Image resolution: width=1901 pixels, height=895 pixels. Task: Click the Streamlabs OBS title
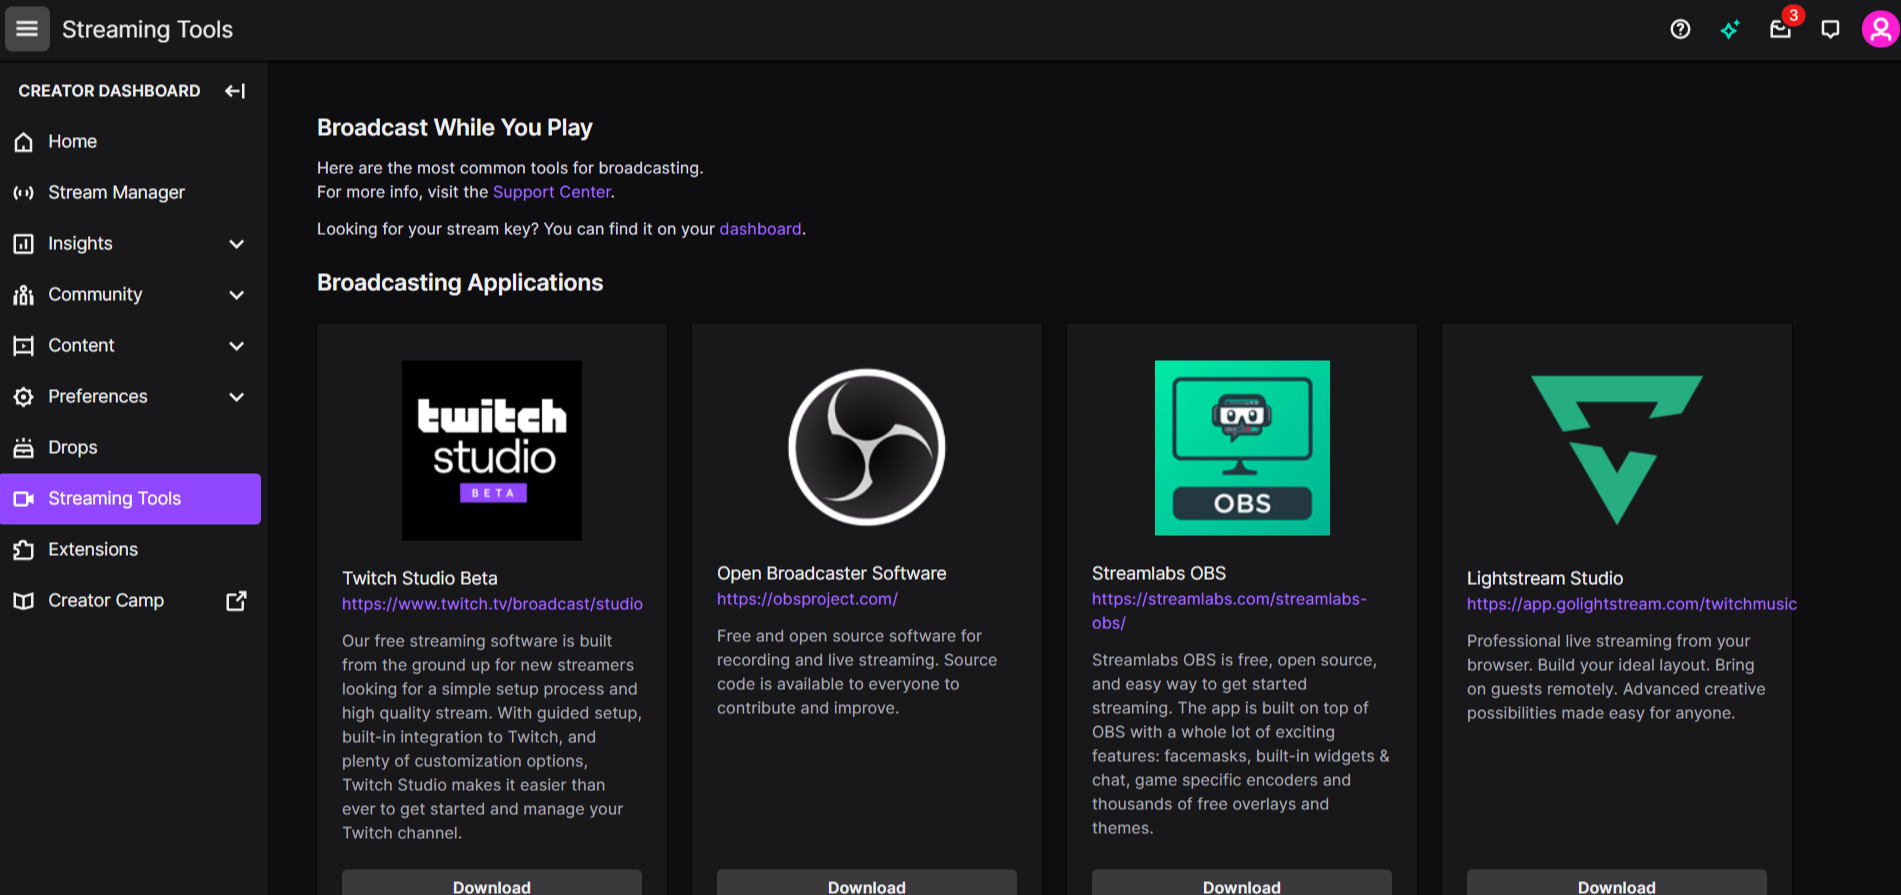[x=1159, y=573]
